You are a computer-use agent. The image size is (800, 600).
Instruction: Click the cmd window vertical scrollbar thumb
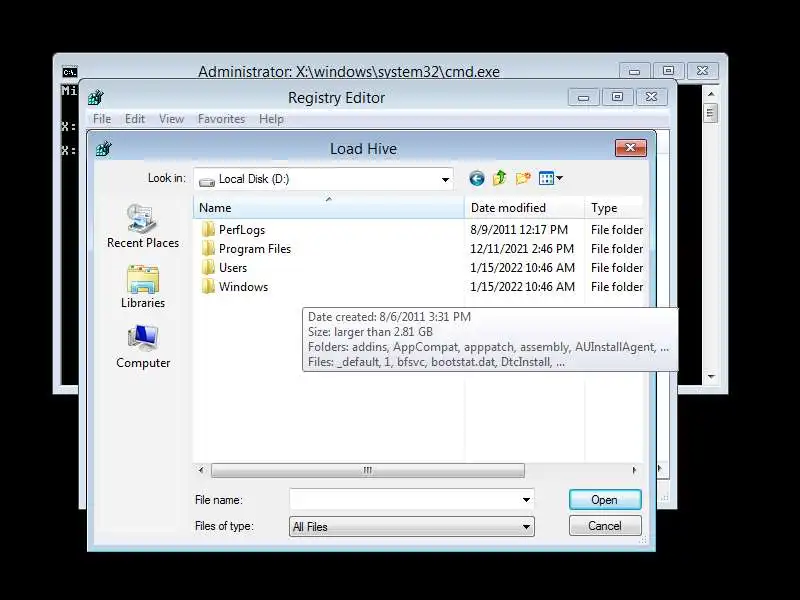point(711,113)
